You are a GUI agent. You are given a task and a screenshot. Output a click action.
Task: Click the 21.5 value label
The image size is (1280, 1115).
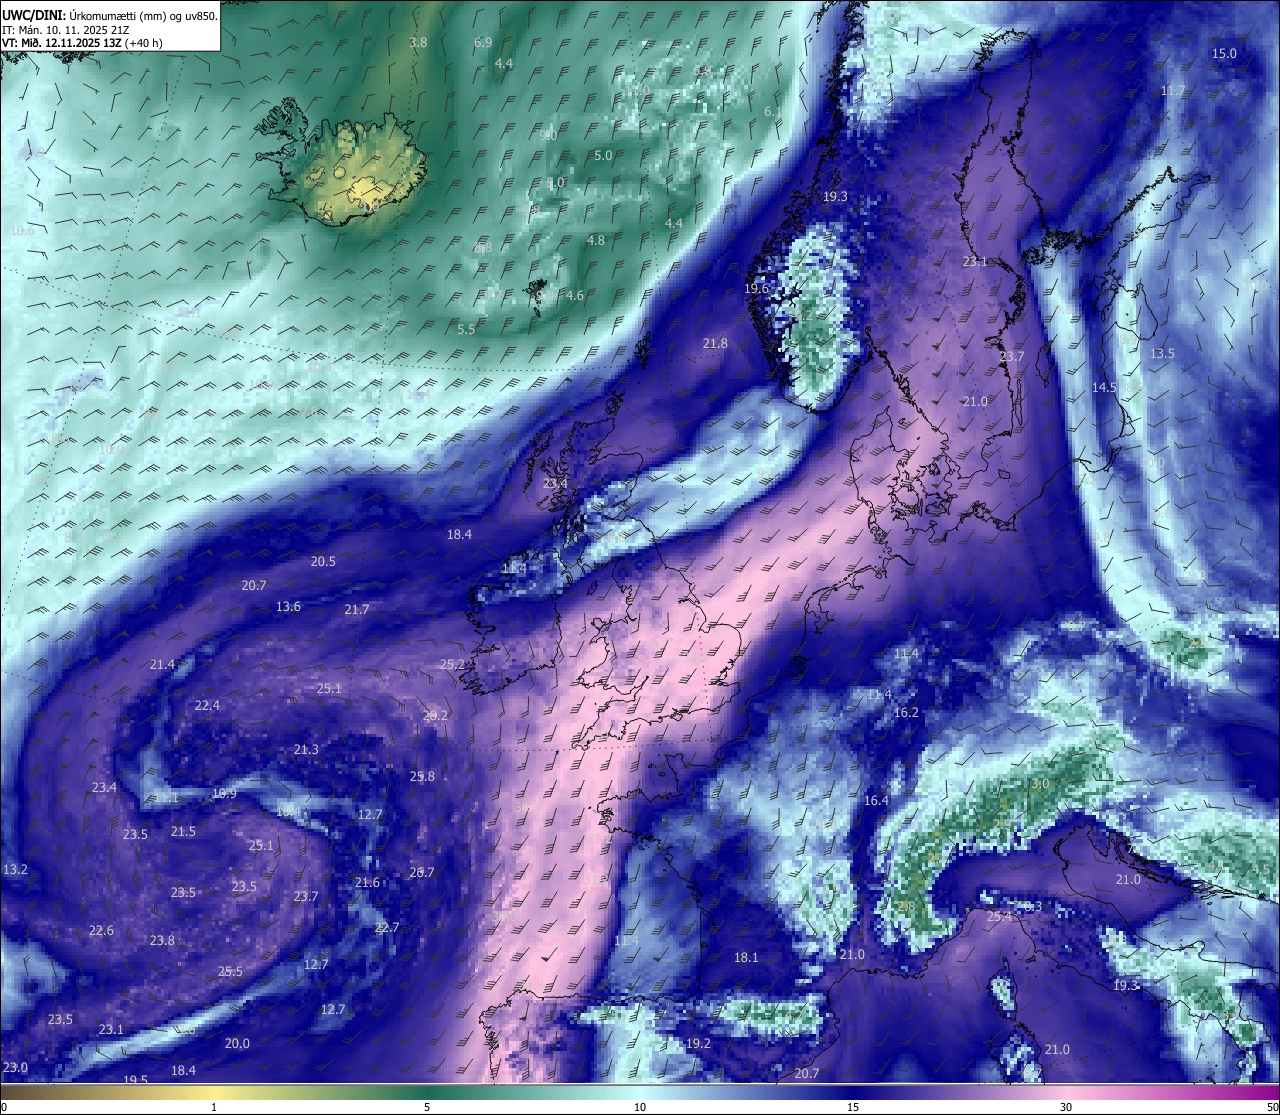(183, 832)
